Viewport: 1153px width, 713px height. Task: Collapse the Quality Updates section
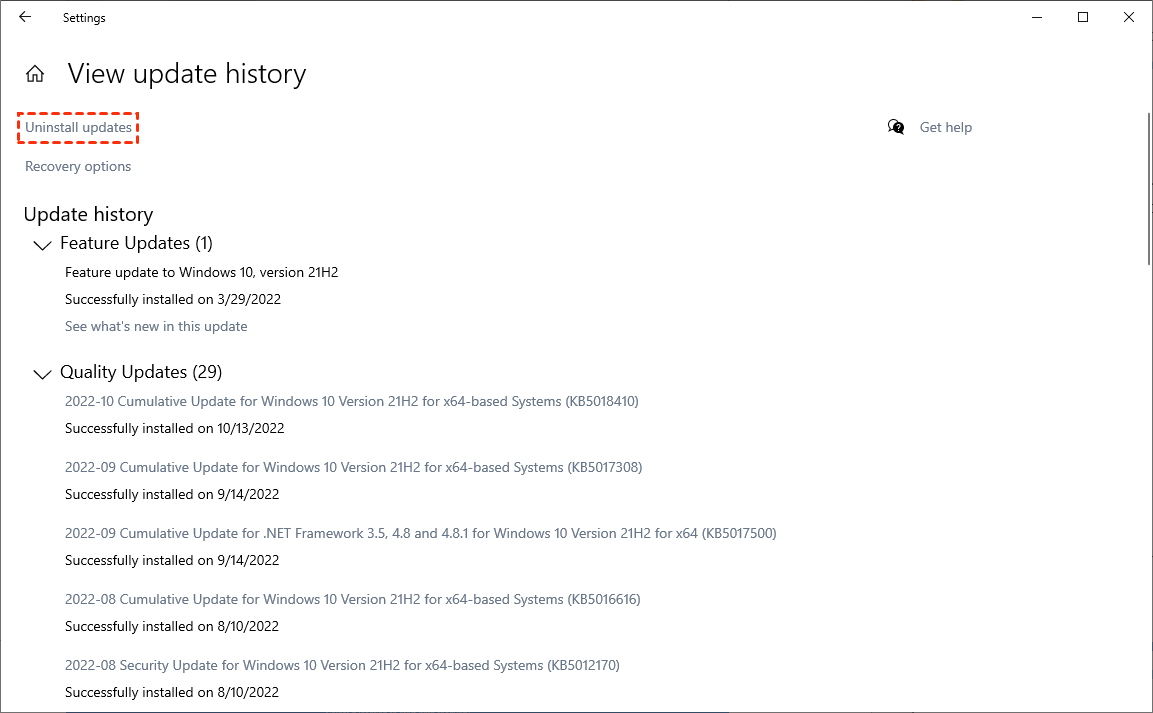42,374
